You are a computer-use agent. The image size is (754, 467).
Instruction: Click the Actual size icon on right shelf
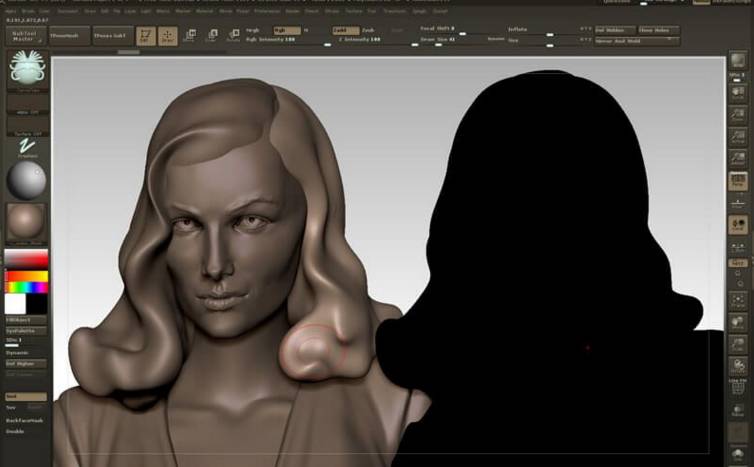click(738, 137)
